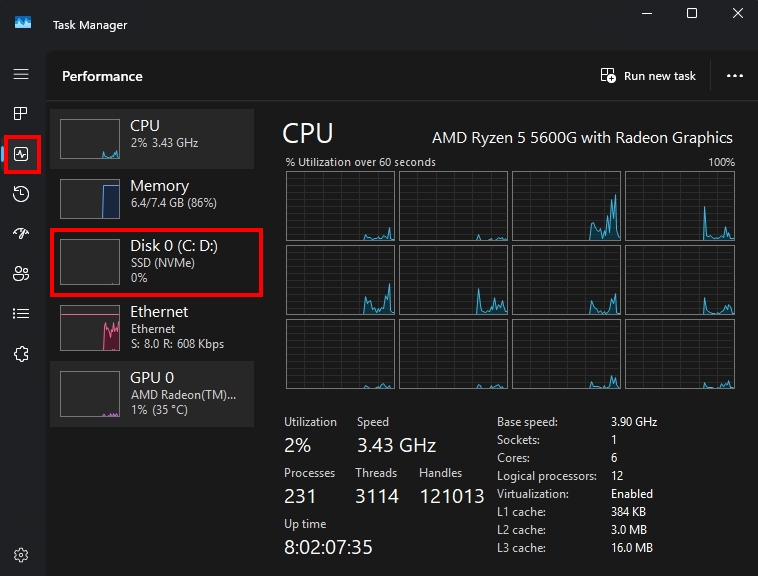Screen dimensions: 758x576
Task: Open the Startup apps page icon
Action: pyautogui.click(x=21, y=233)
